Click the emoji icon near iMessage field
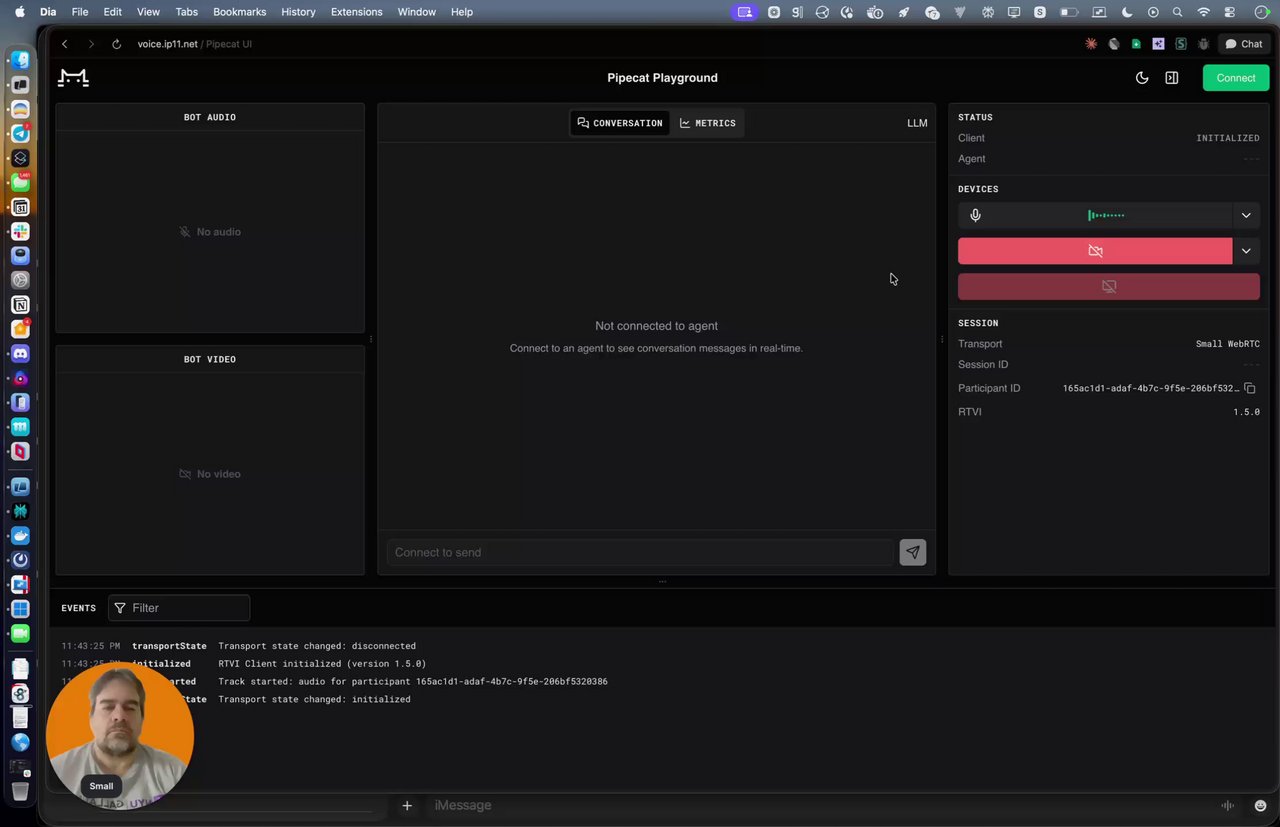 point(1260,806)
